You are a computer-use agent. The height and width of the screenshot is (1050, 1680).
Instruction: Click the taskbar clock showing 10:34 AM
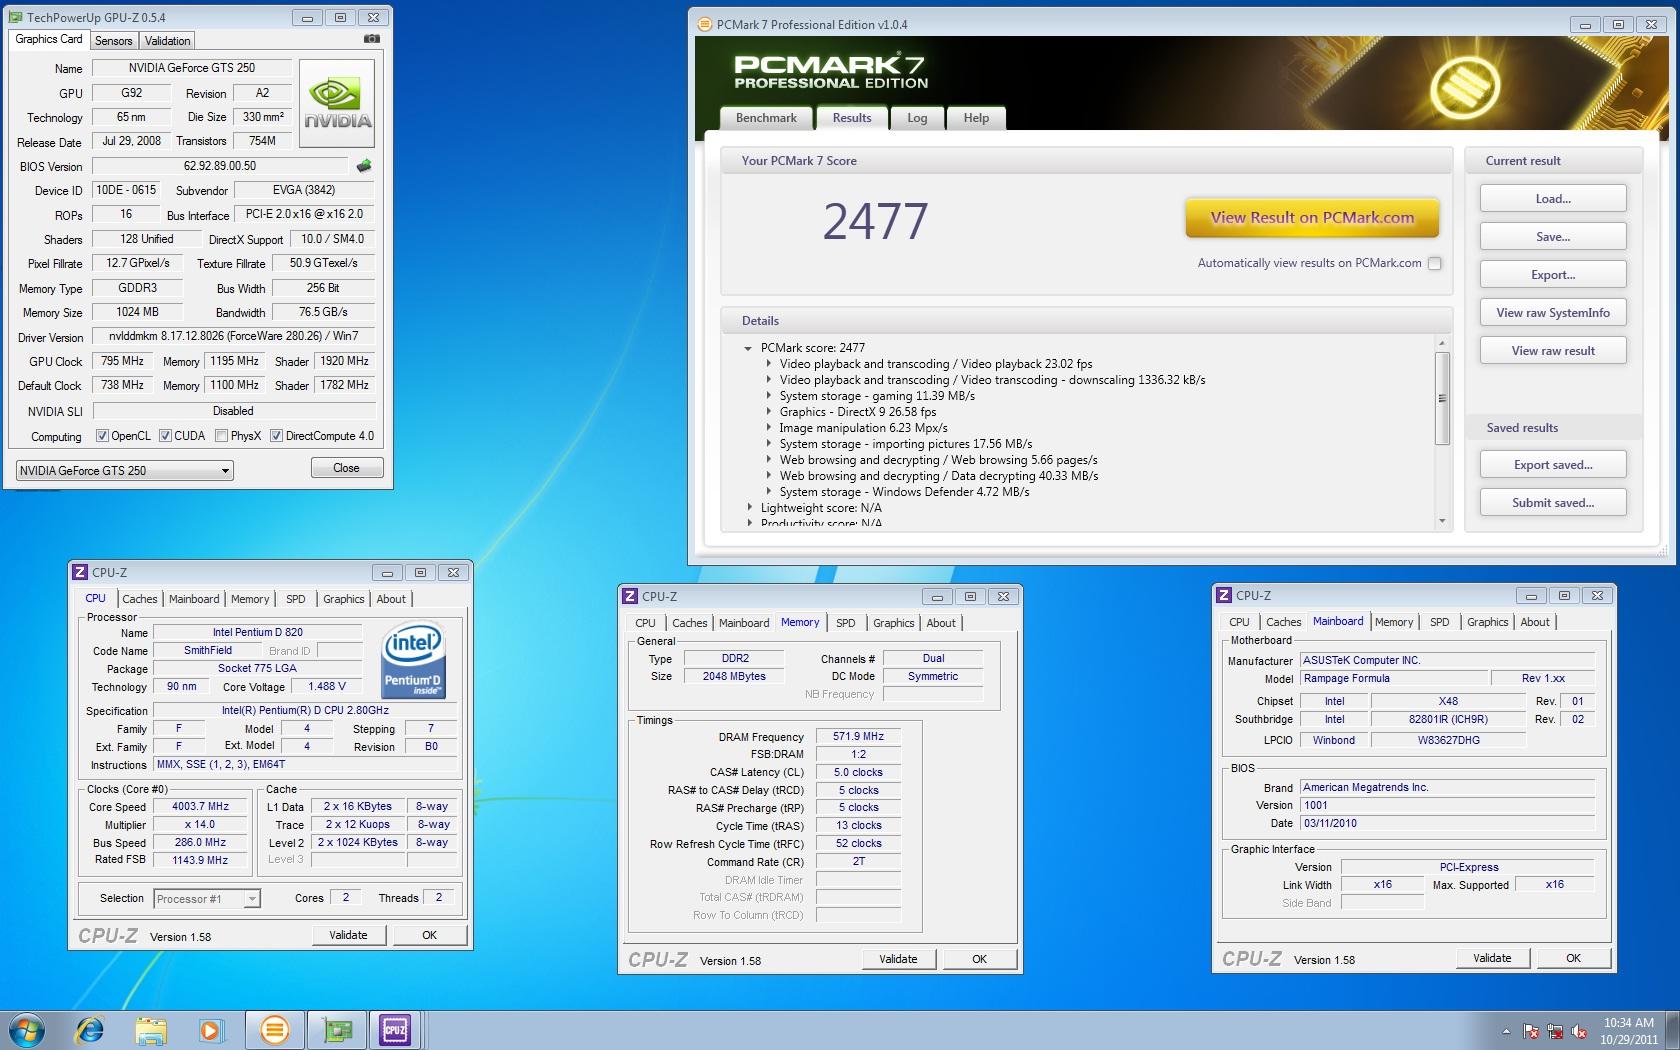pos(1628,1031)
